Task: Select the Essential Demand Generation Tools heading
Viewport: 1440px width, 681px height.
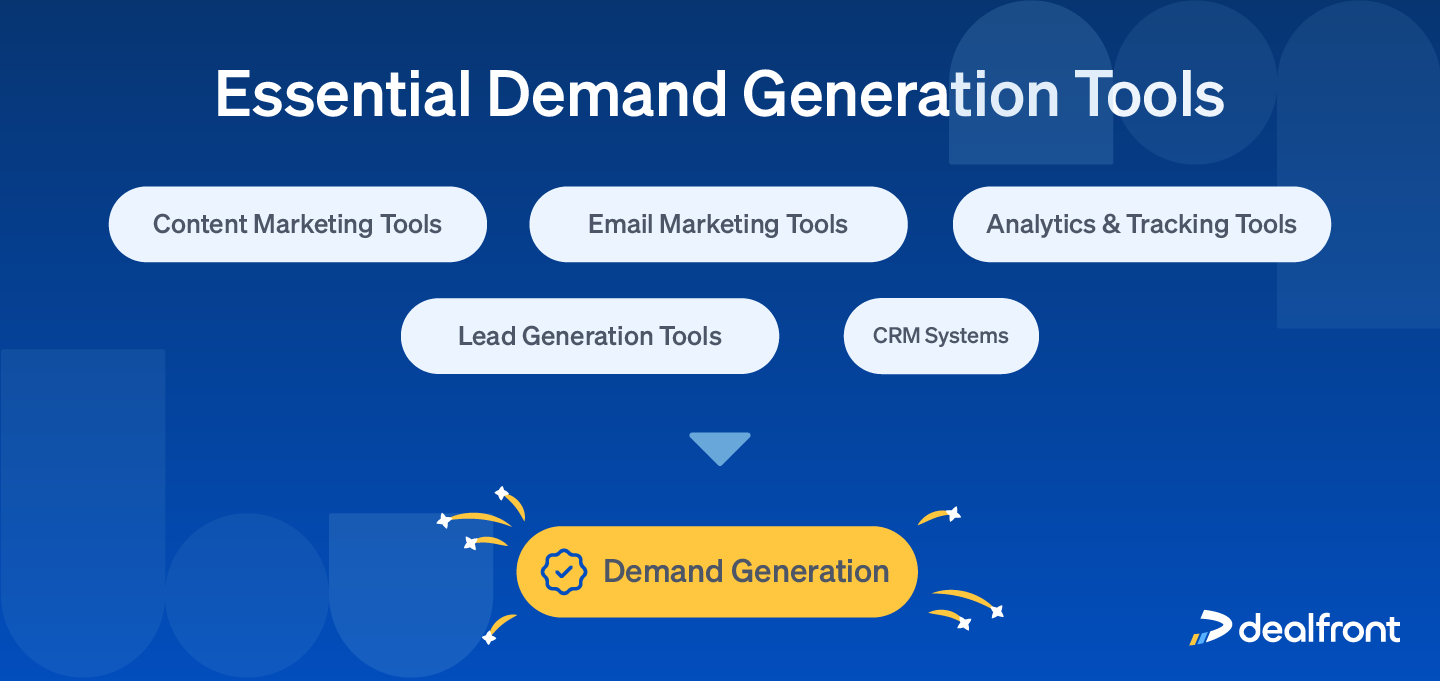Action: point(718,94)
